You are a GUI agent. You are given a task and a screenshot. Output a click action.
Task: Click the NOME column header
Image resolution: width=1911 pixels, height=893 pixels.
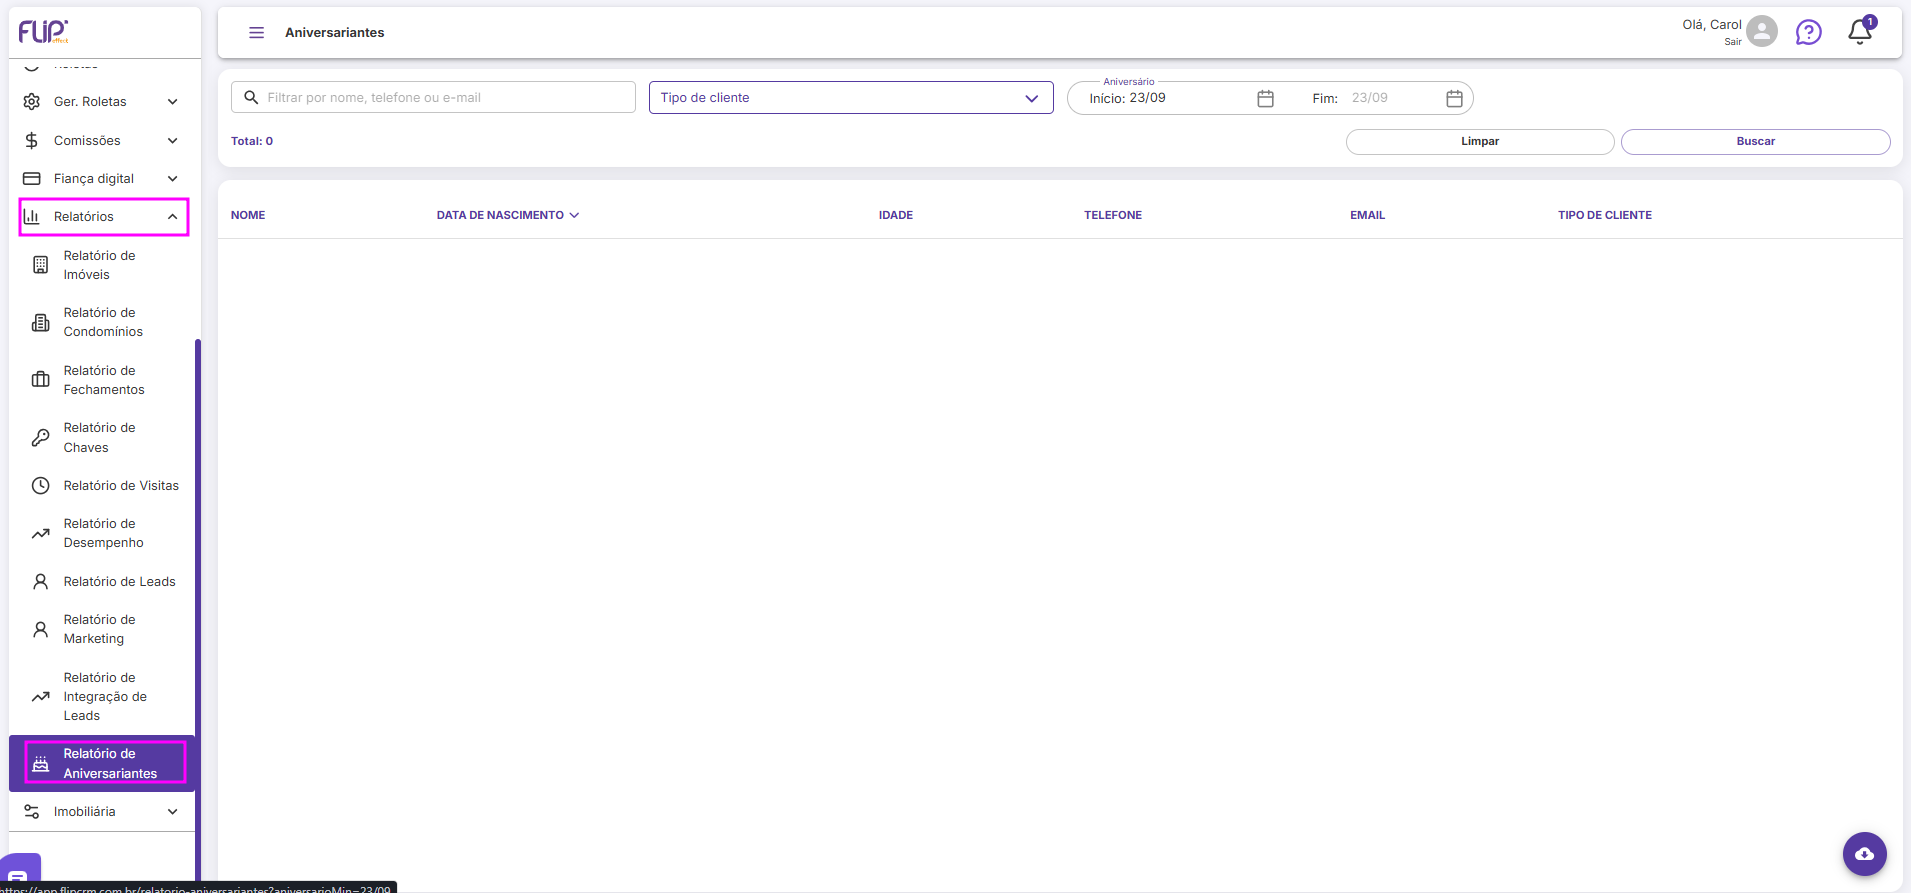click(248, 215)
